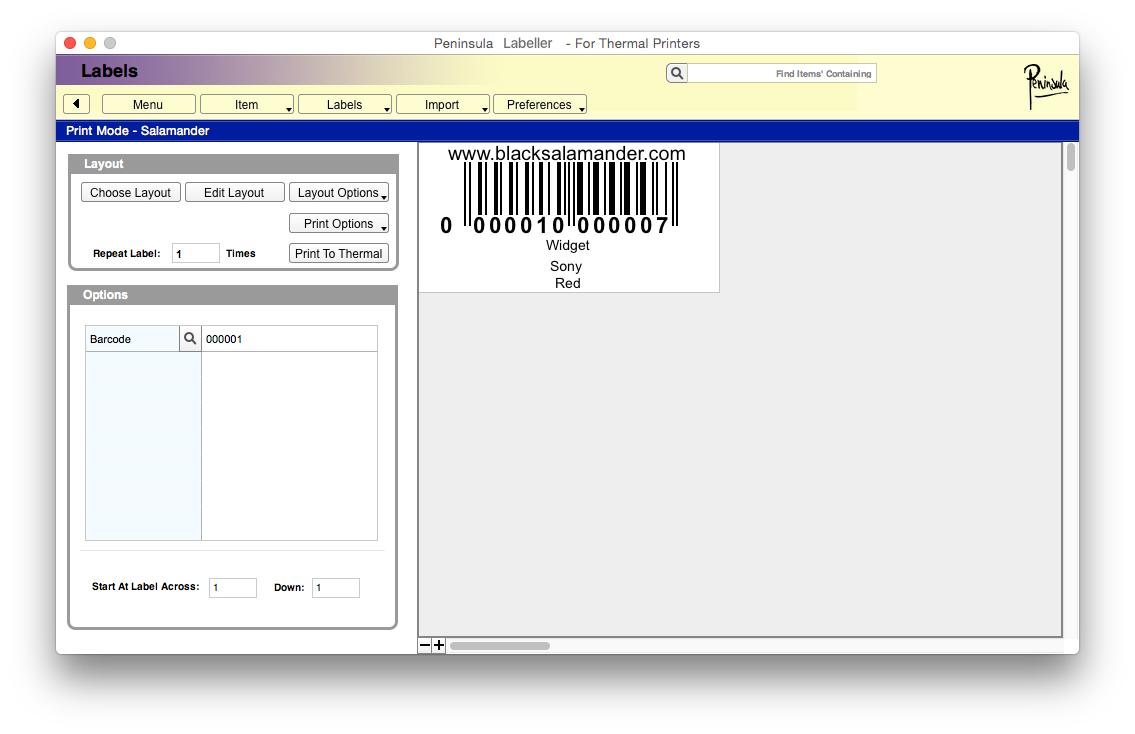
Task: Select the barcode label preview thumbnail
Action: [568, 217]
